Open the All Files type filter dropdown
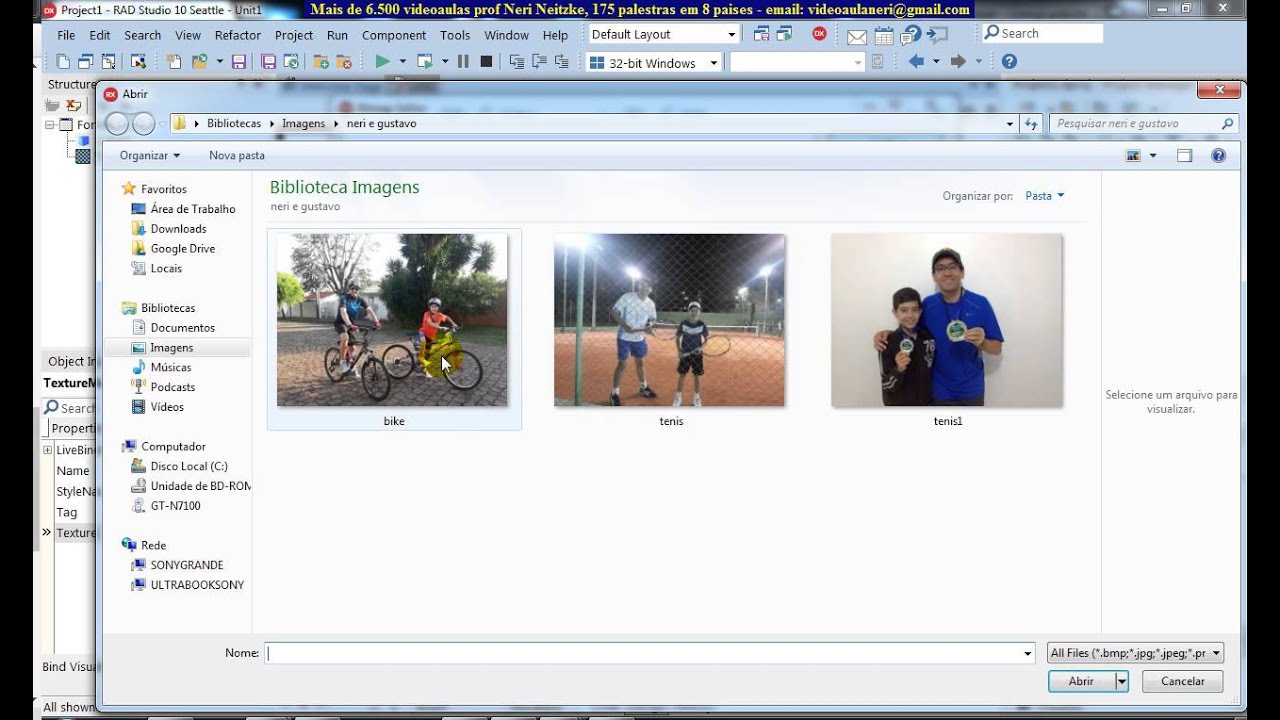 1135,653
